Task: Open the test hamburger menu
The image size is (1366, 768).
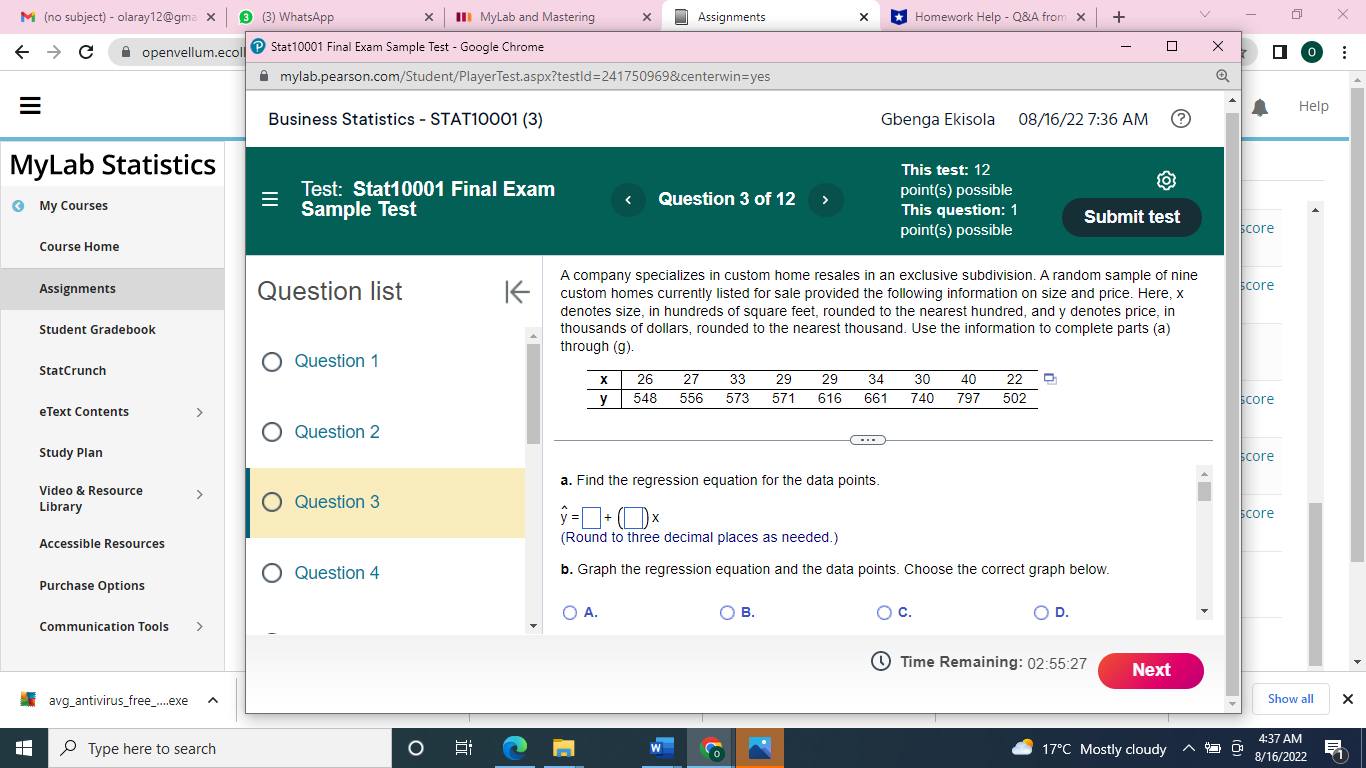Action: click(x=270, y=199)
